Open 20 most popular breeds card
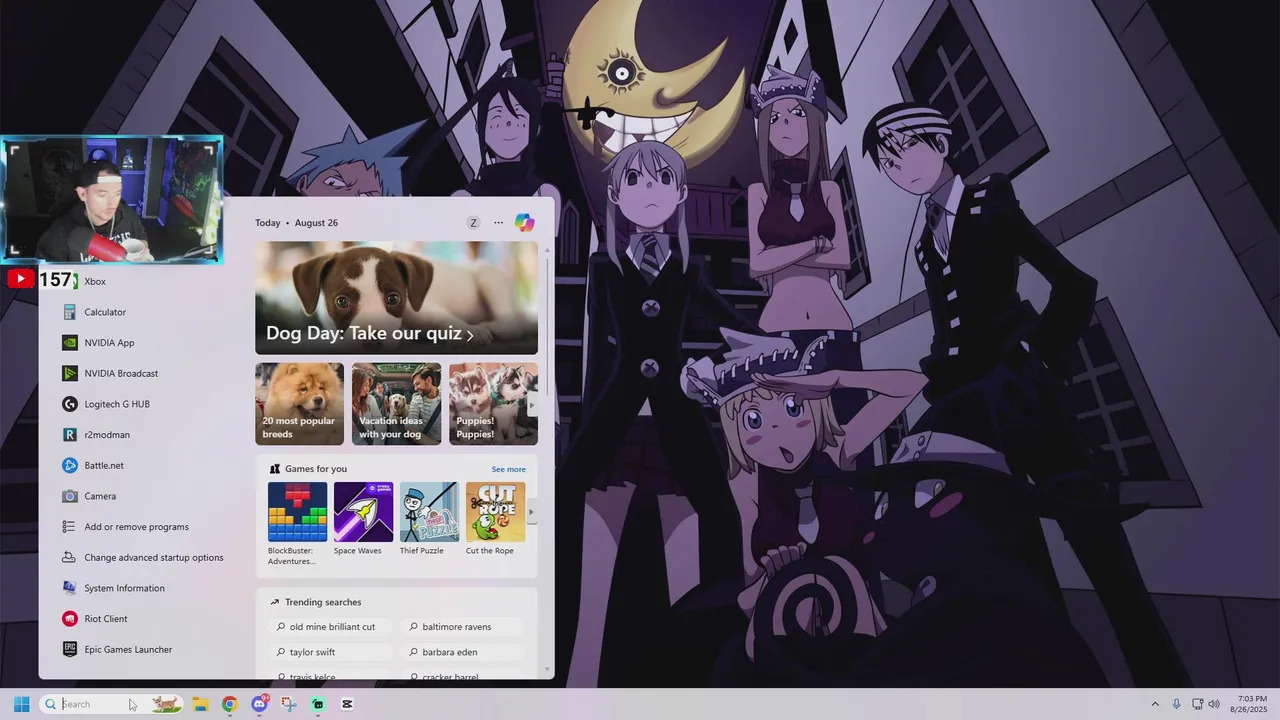This screenshot has width=1280, height=720. point(299,404)
